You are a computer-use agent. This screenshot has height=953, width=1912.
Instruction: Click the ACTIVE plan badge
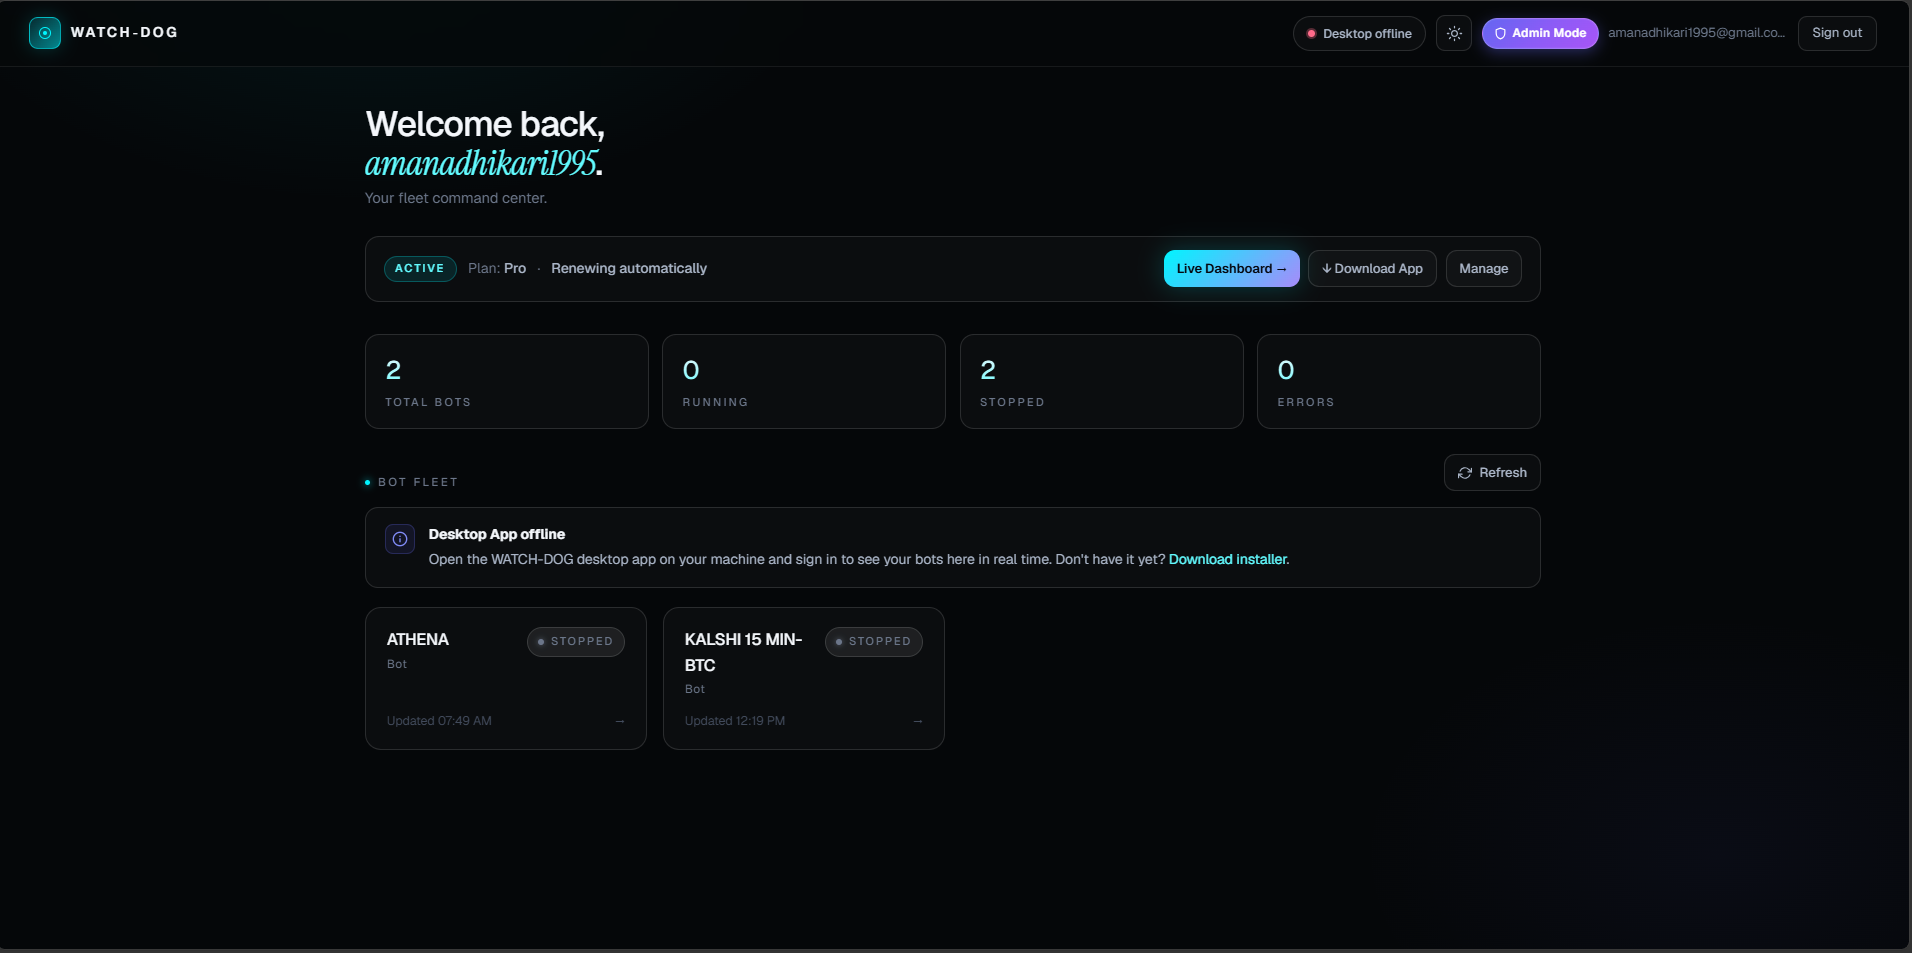click(420, 268)
